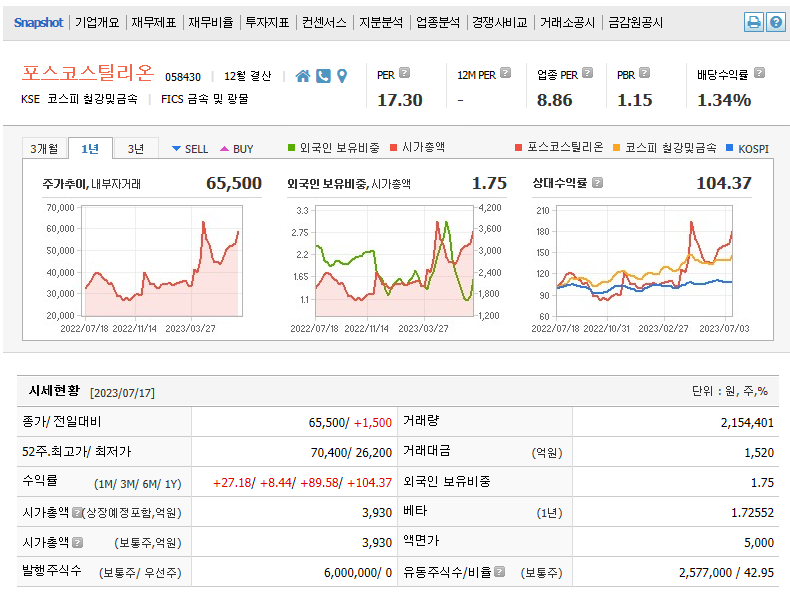Click the orange 코스피 철강및금속 legend swatch

pos(616,148)
